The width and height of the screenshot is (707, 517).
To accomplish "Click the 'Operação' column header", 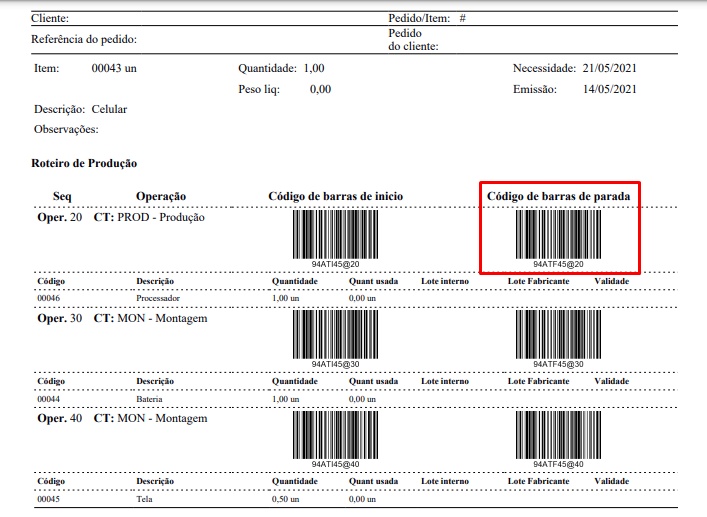I will pos(161,197).
